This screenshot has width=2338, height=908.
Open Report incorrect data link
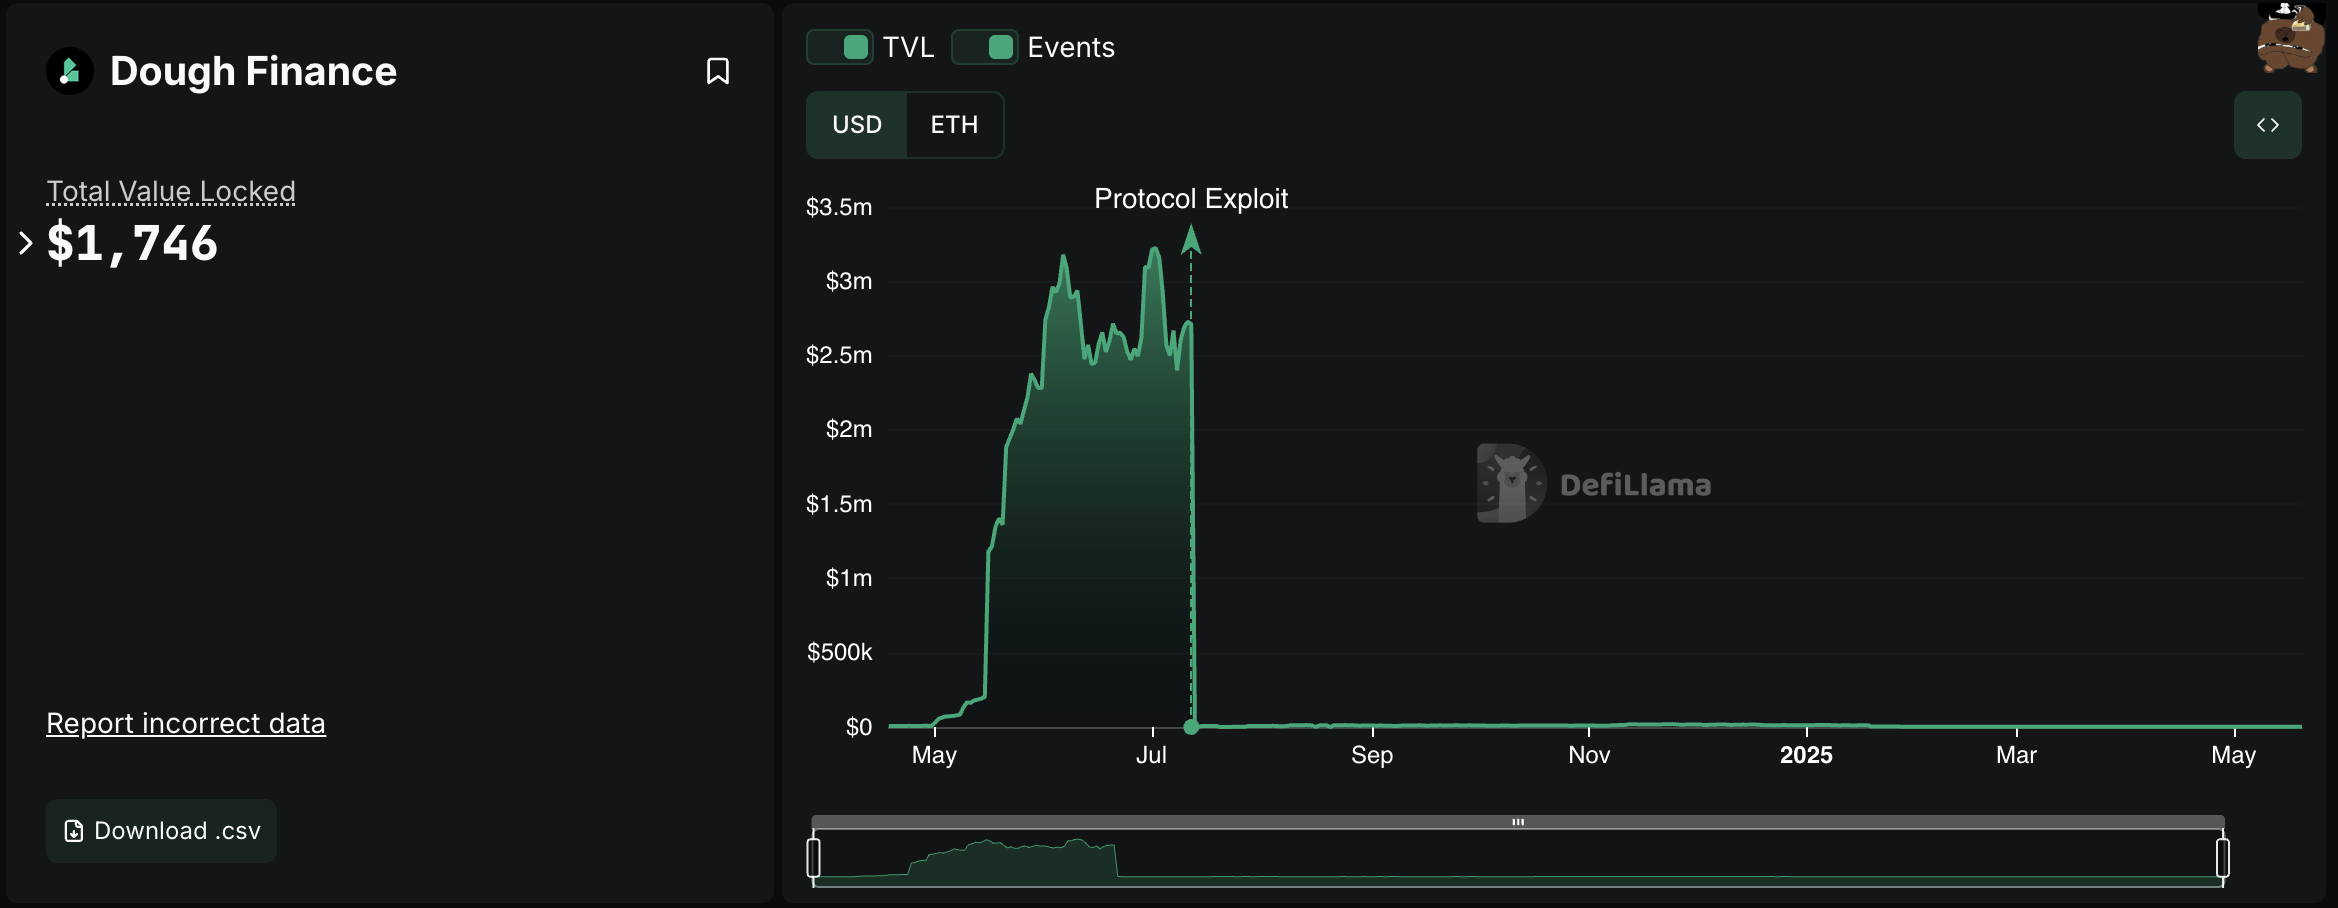pyautogui.click(x=186, y=723)
